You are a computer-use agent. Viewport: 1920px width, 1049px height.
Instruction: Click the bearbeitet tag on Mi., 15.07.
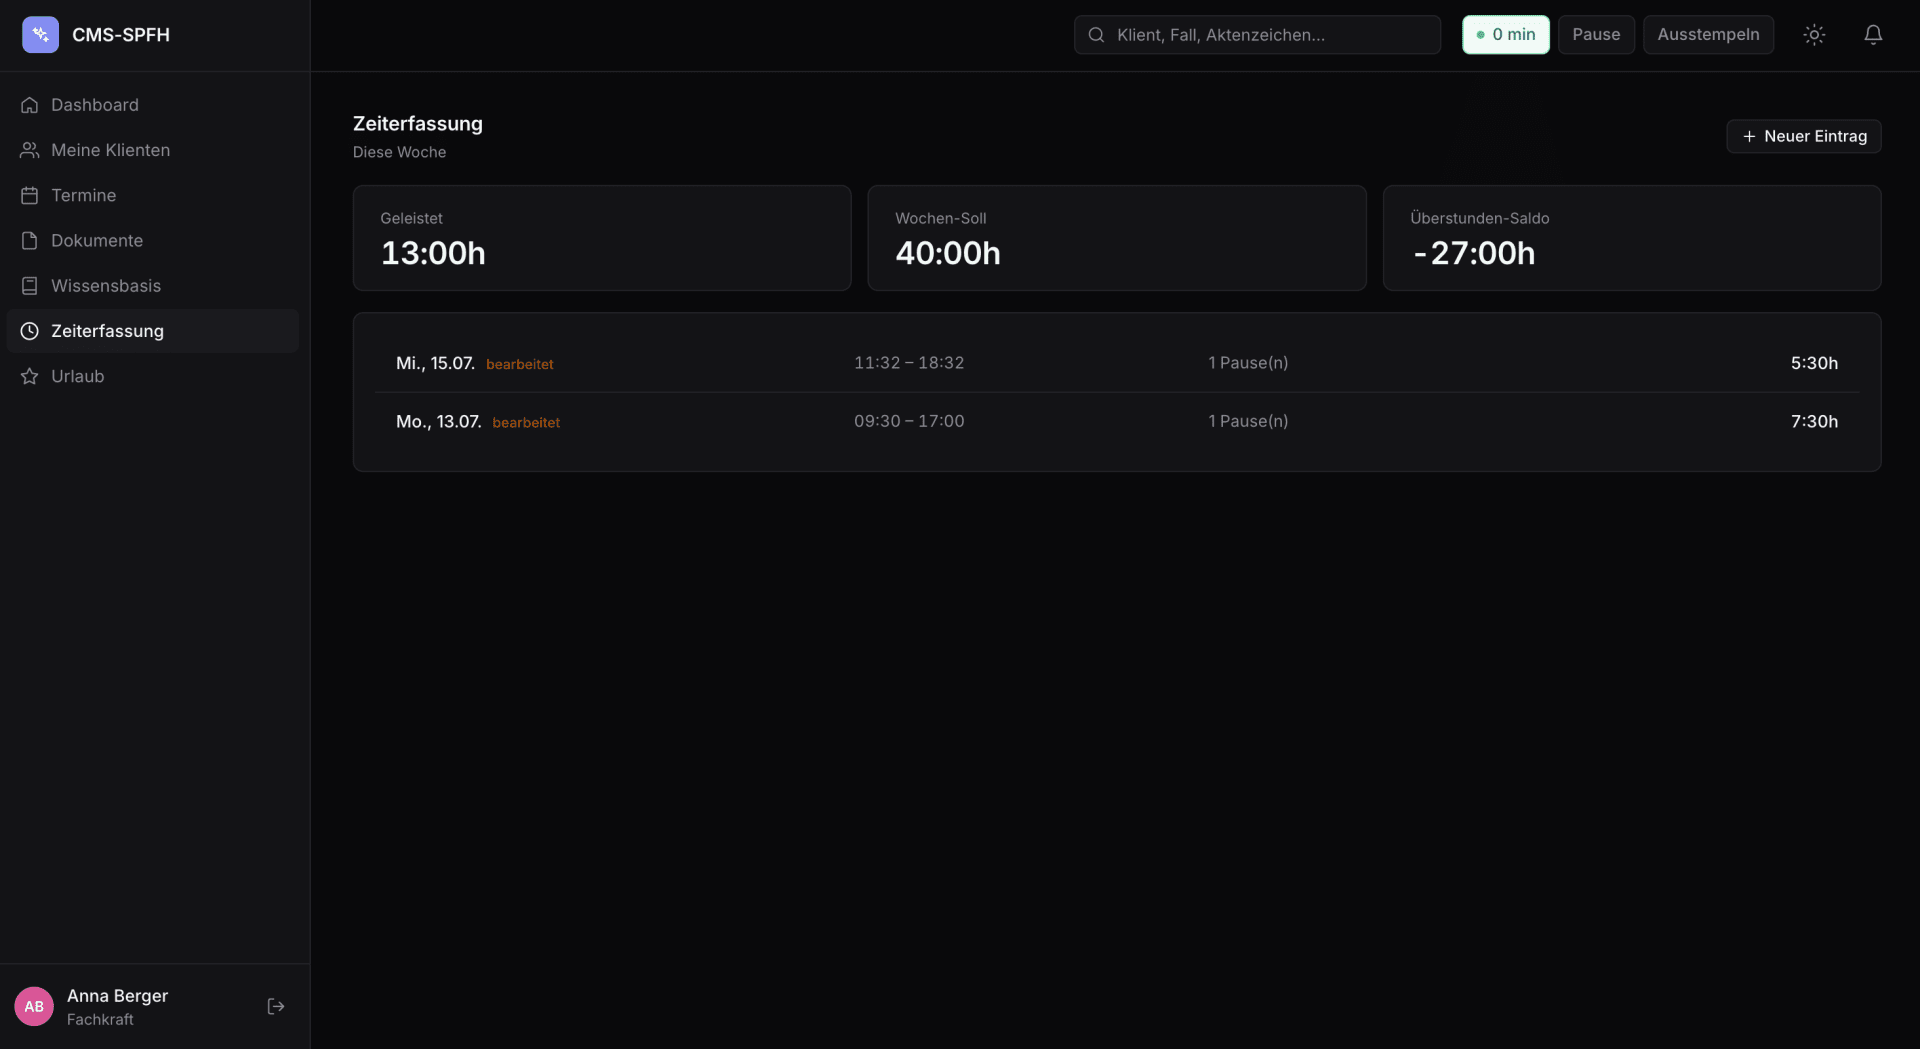520,364
